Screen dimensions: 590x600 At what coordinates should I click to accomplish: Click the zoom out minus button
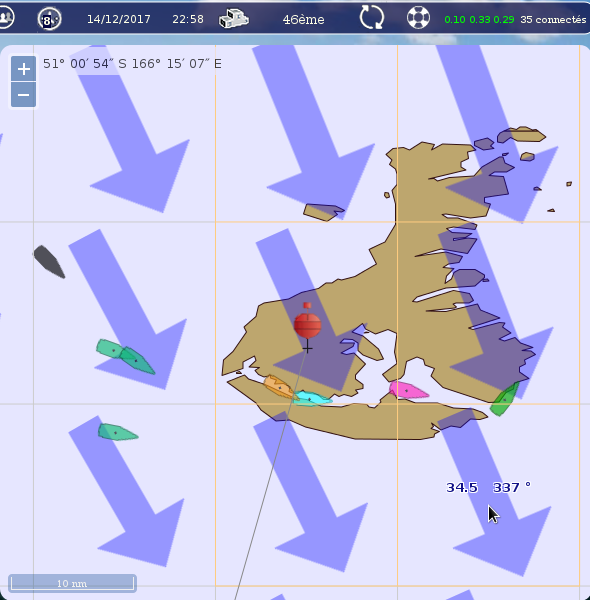(x=24, y=95)
